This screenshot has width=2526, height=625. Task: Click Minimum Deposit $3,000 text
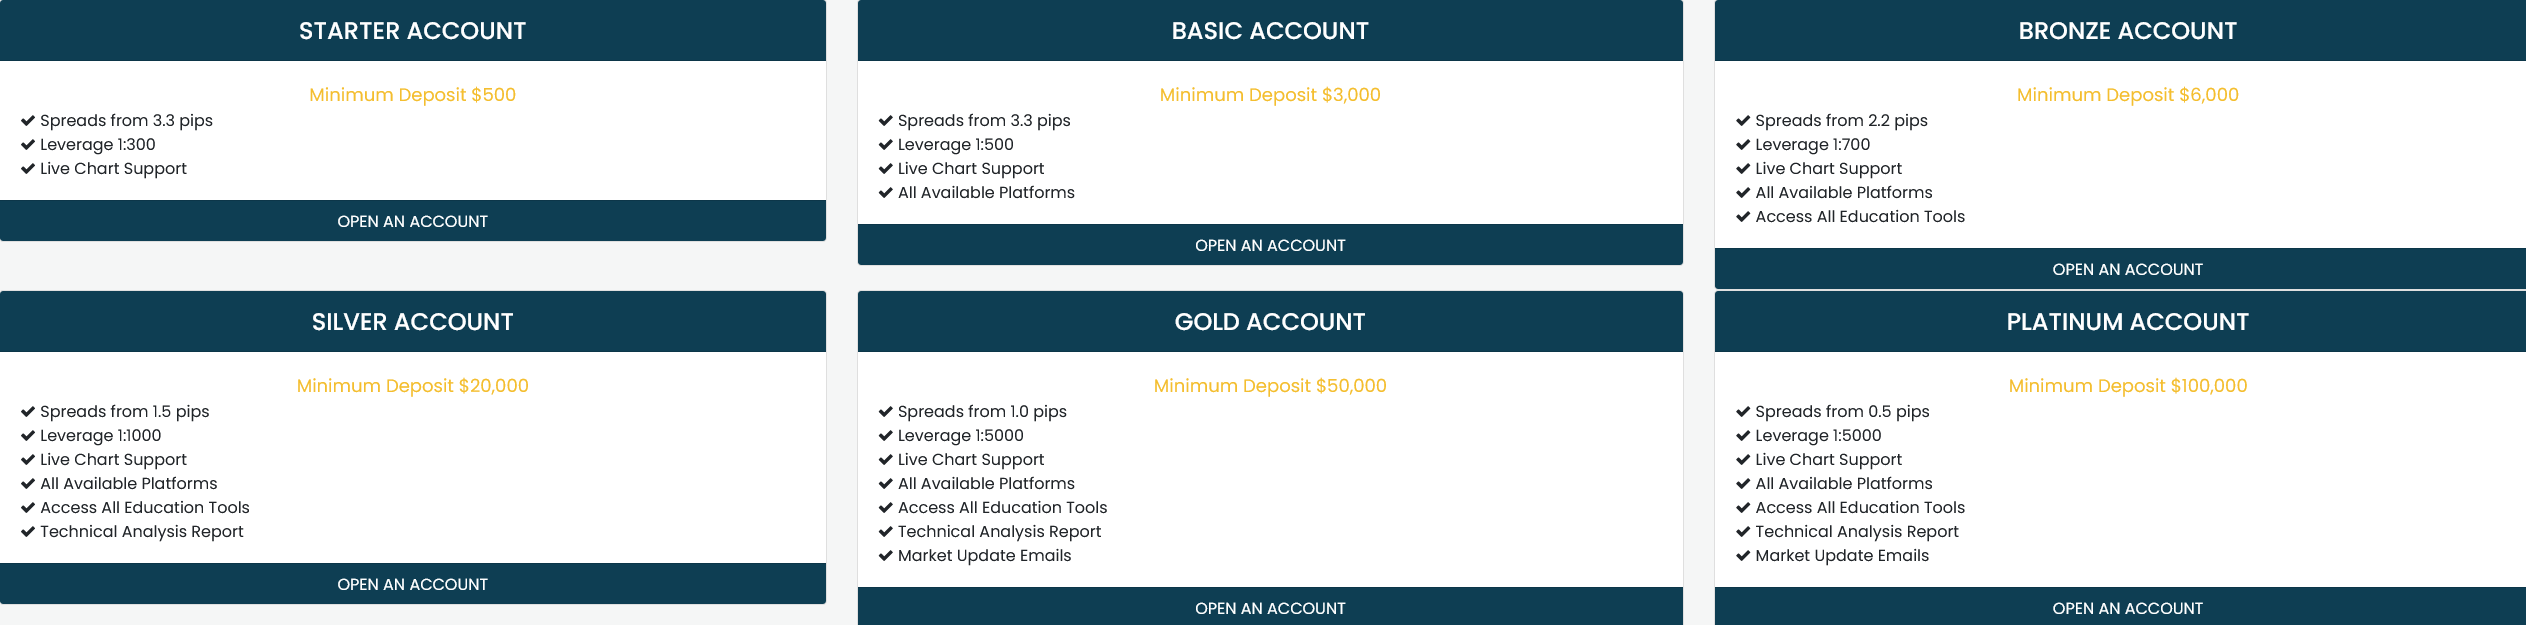click(1270, 95)
